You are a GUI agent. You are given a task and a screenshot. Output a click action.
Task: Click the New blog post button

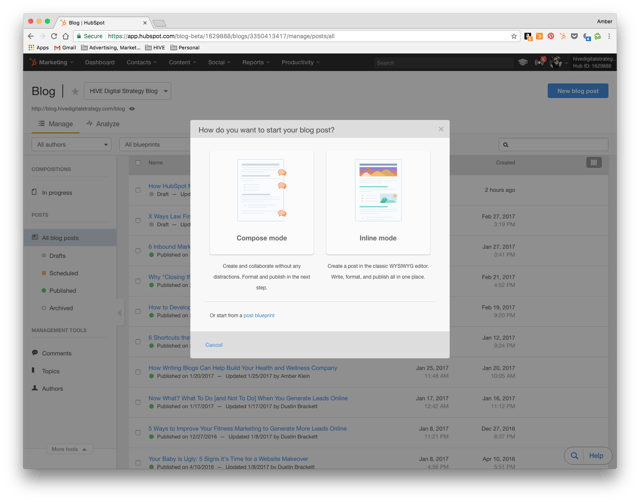tap(578, 91)
